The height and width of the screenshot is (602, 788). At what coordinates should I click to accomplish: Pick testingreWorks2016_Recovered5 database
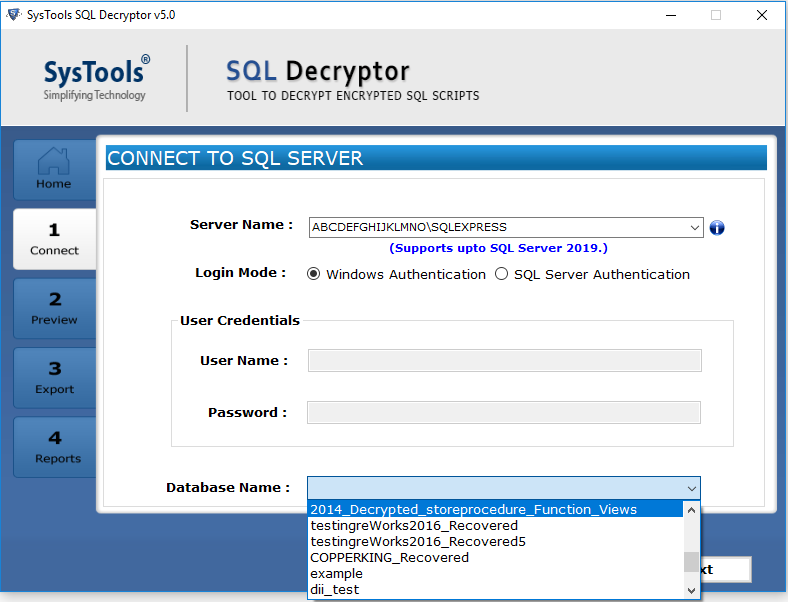418,541
